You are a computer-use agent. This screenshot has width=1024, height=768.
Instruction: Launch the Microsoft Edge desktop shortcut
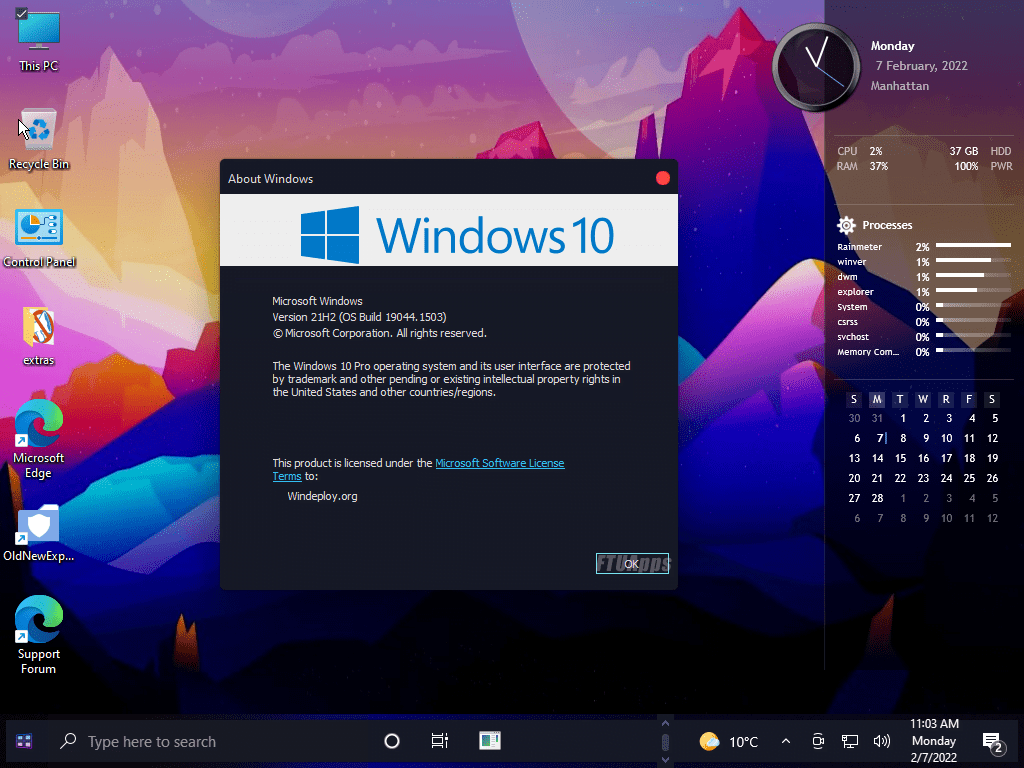(x=39, y=425)
